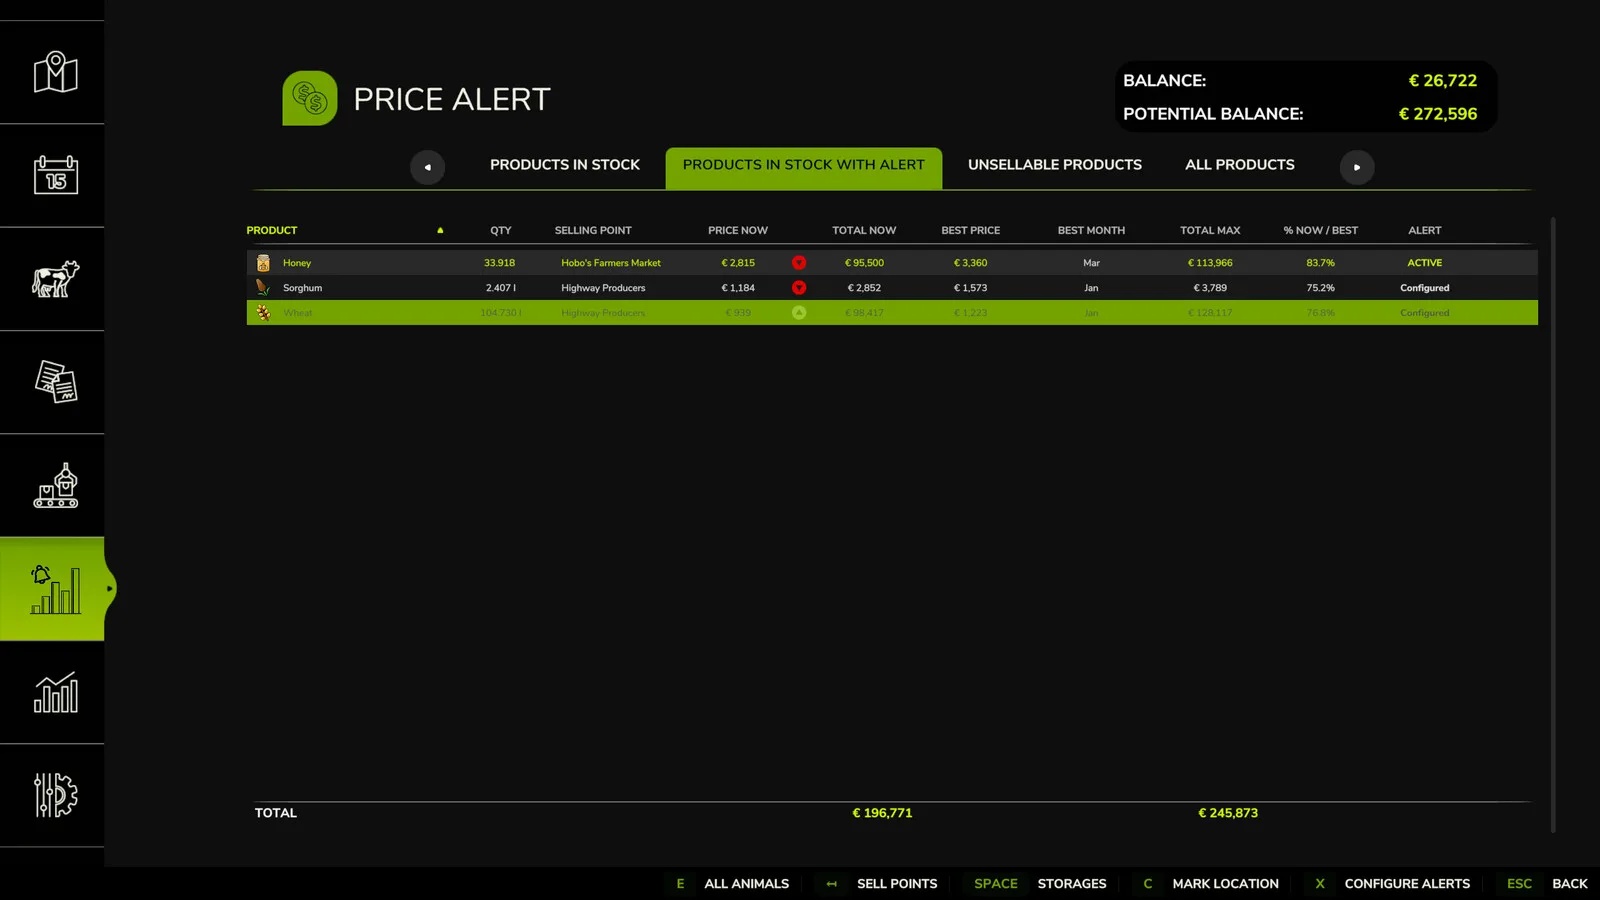Image resolution: width=1600 pixels, height=900 pixels.
Task: Select Products In Stock With Alert tab
Action: (x=804, y=167)
